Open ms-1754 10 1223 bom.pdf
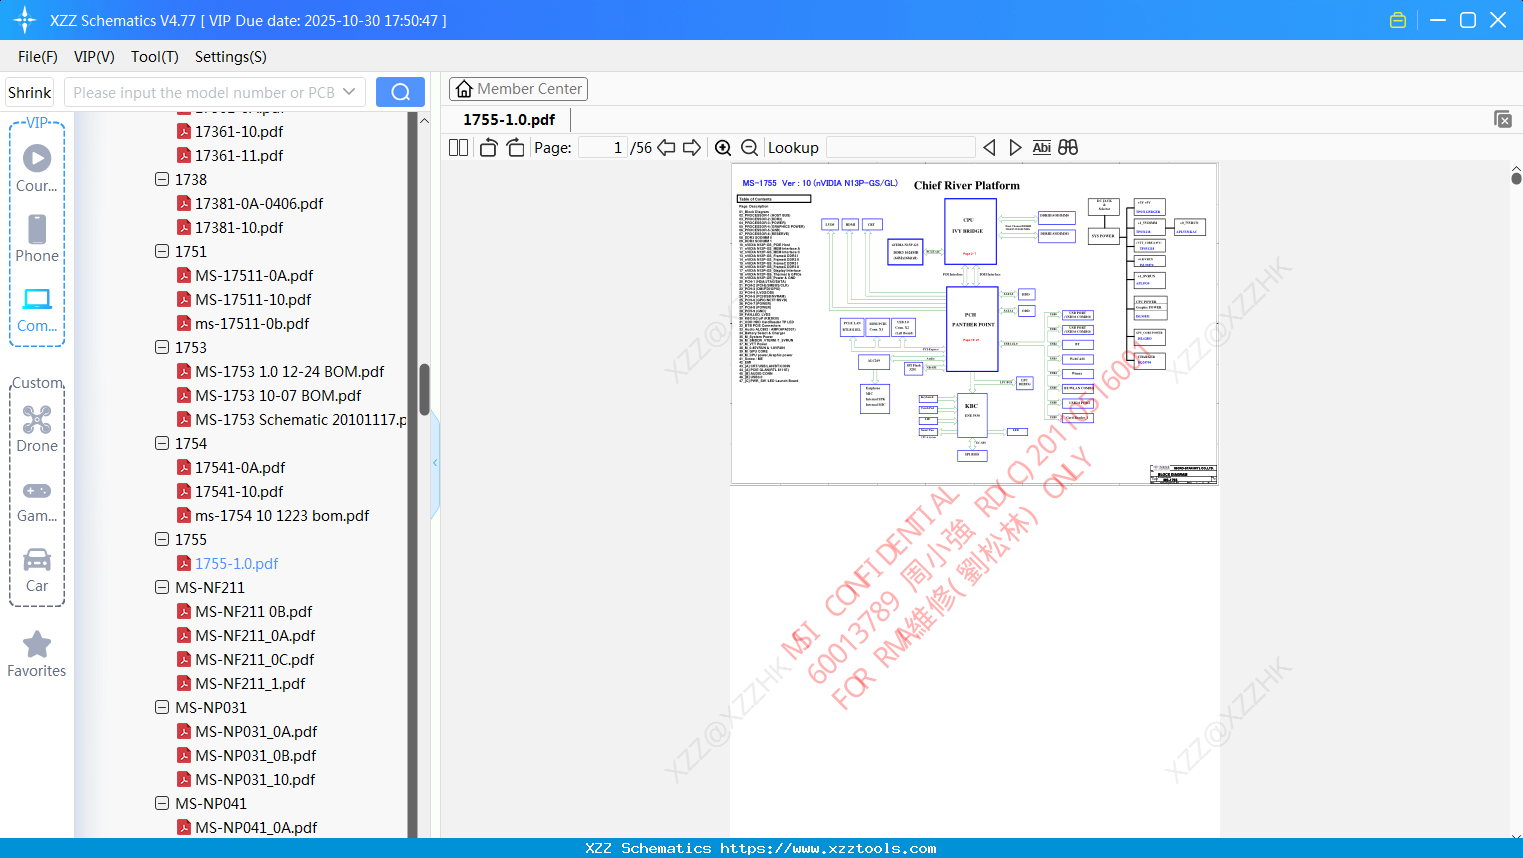The width and height of the screenshot is (1523, 858). pos(282,515)
